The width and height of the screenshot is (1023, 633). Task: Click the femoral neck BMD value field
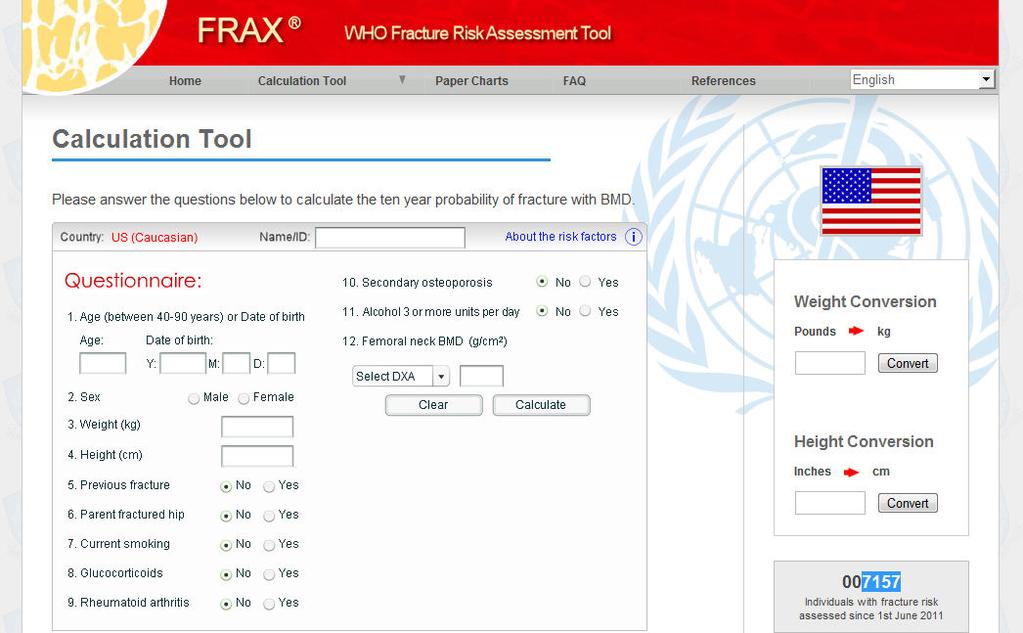coord(481,376)
